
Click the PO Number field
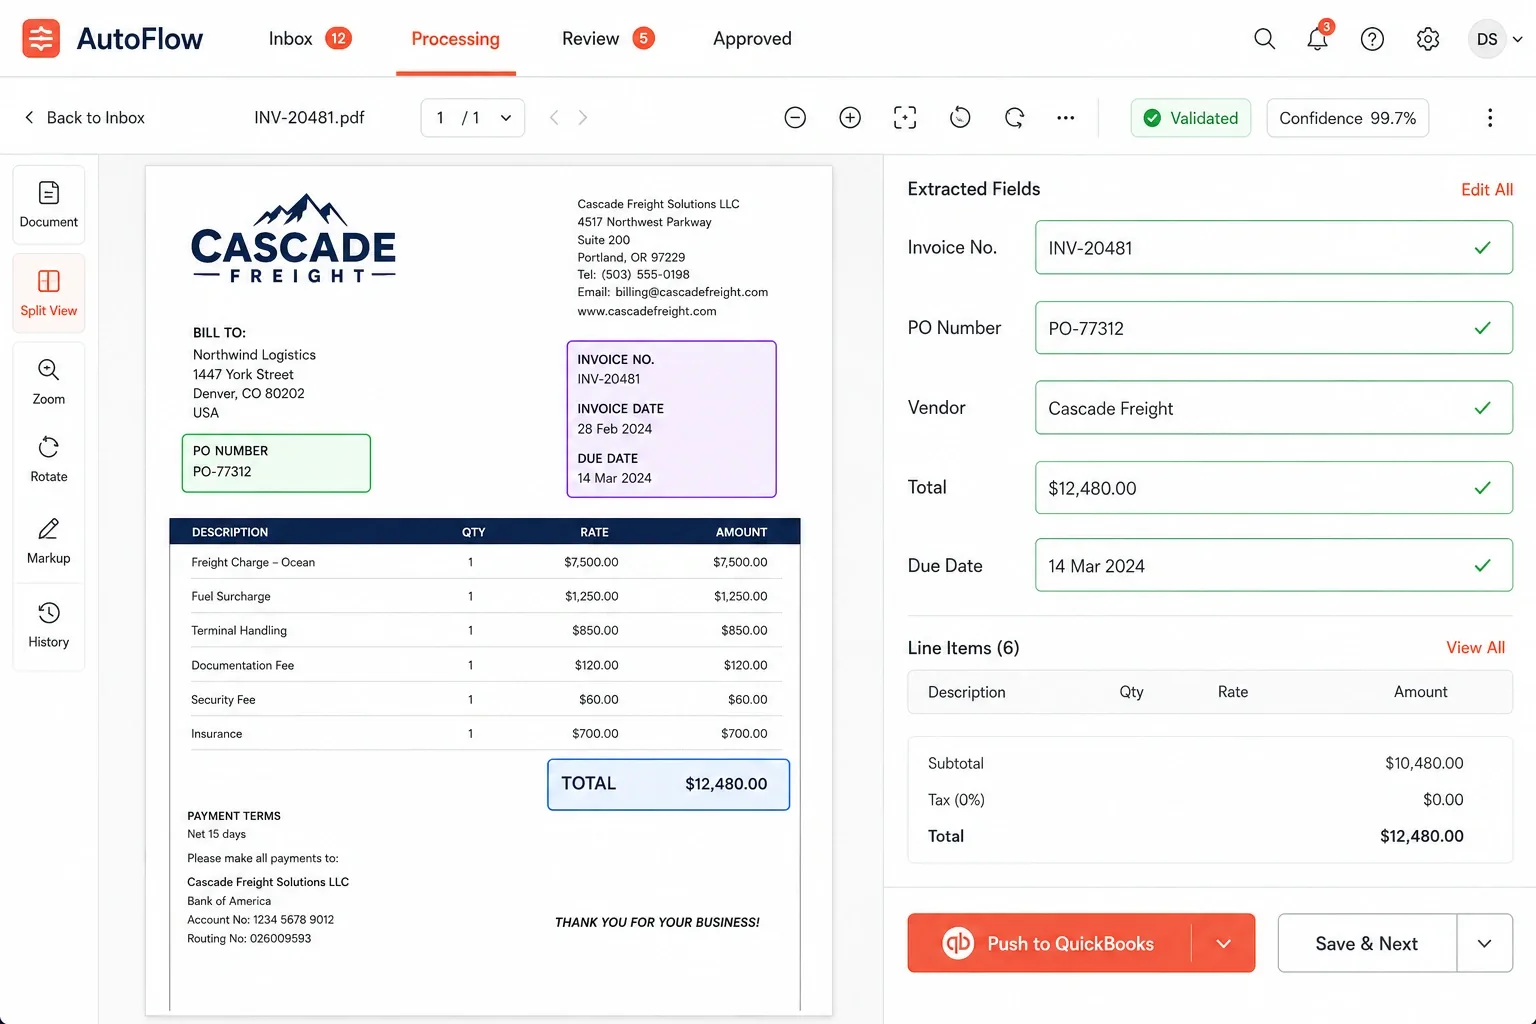[1274, 328]
